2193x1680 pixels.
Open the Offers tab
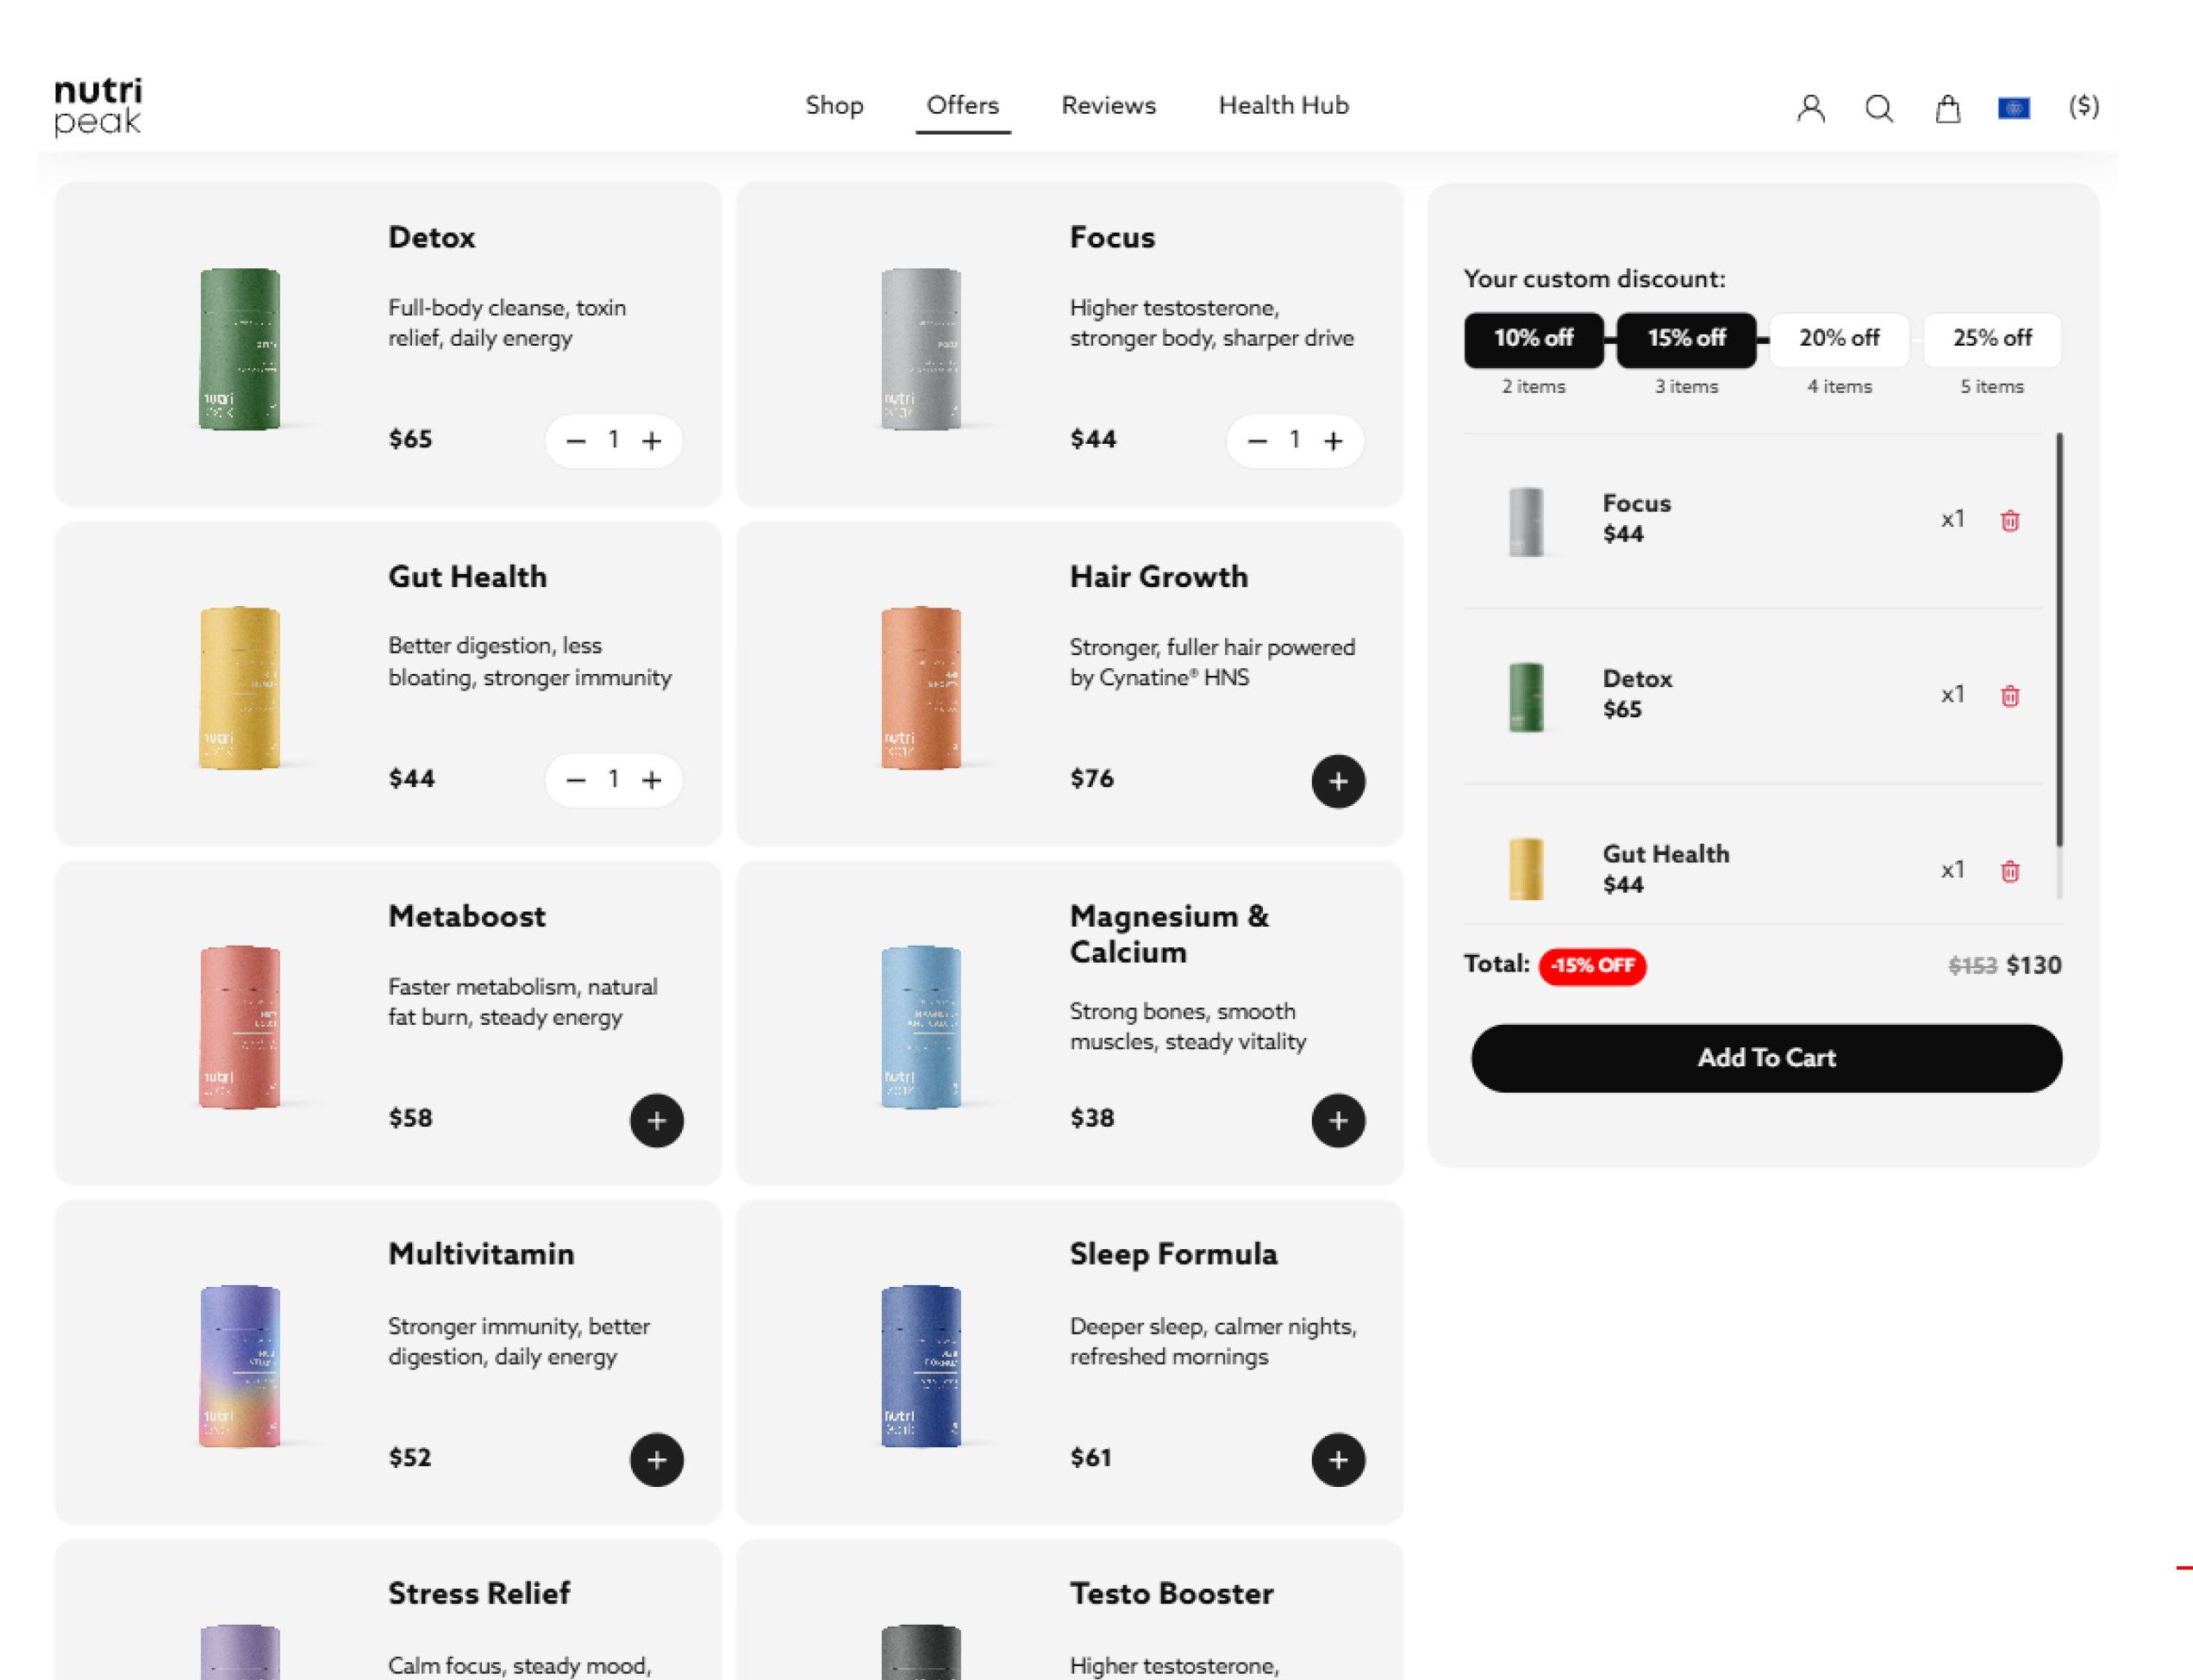point(962,105)
